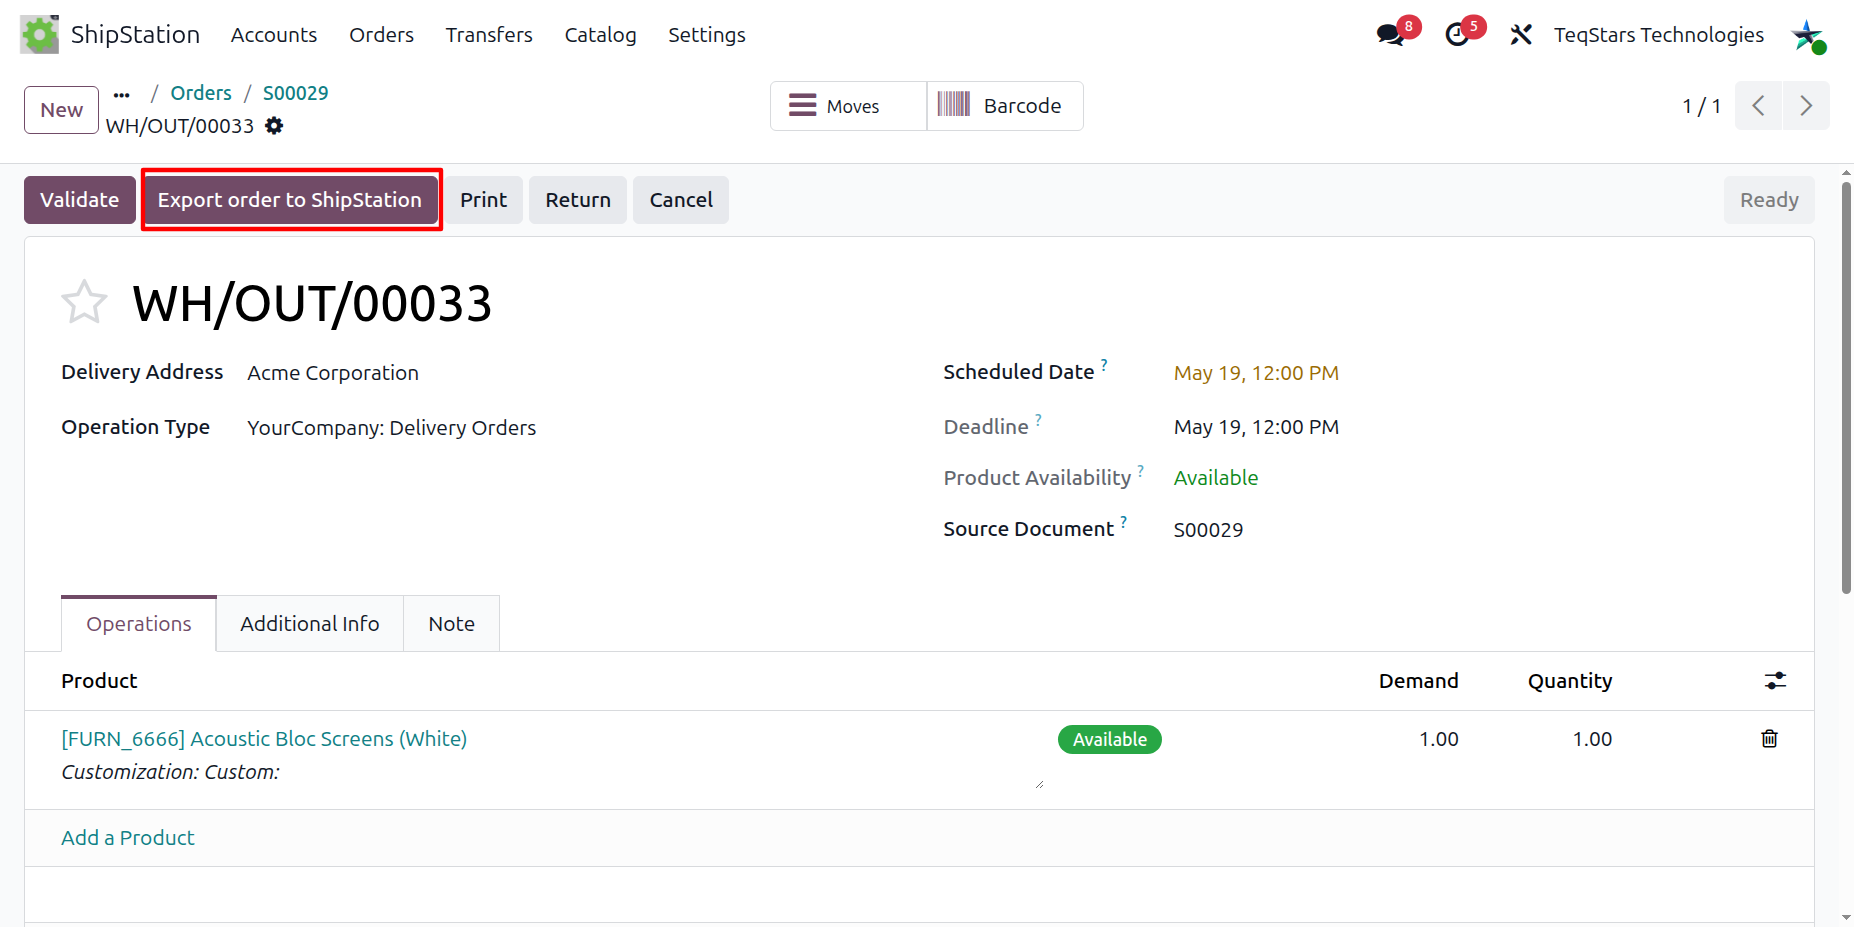Screen dimensions: 1854x927
Task: Toggle the favorite star for WH/OUT/00033
Action: click(84, 302)
